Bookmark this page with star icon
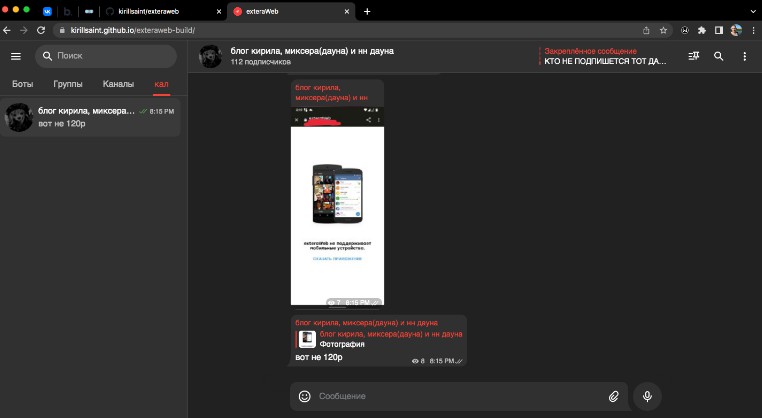Image resolution: width=762 pixels, height=418 pixels. click(663, 30)
